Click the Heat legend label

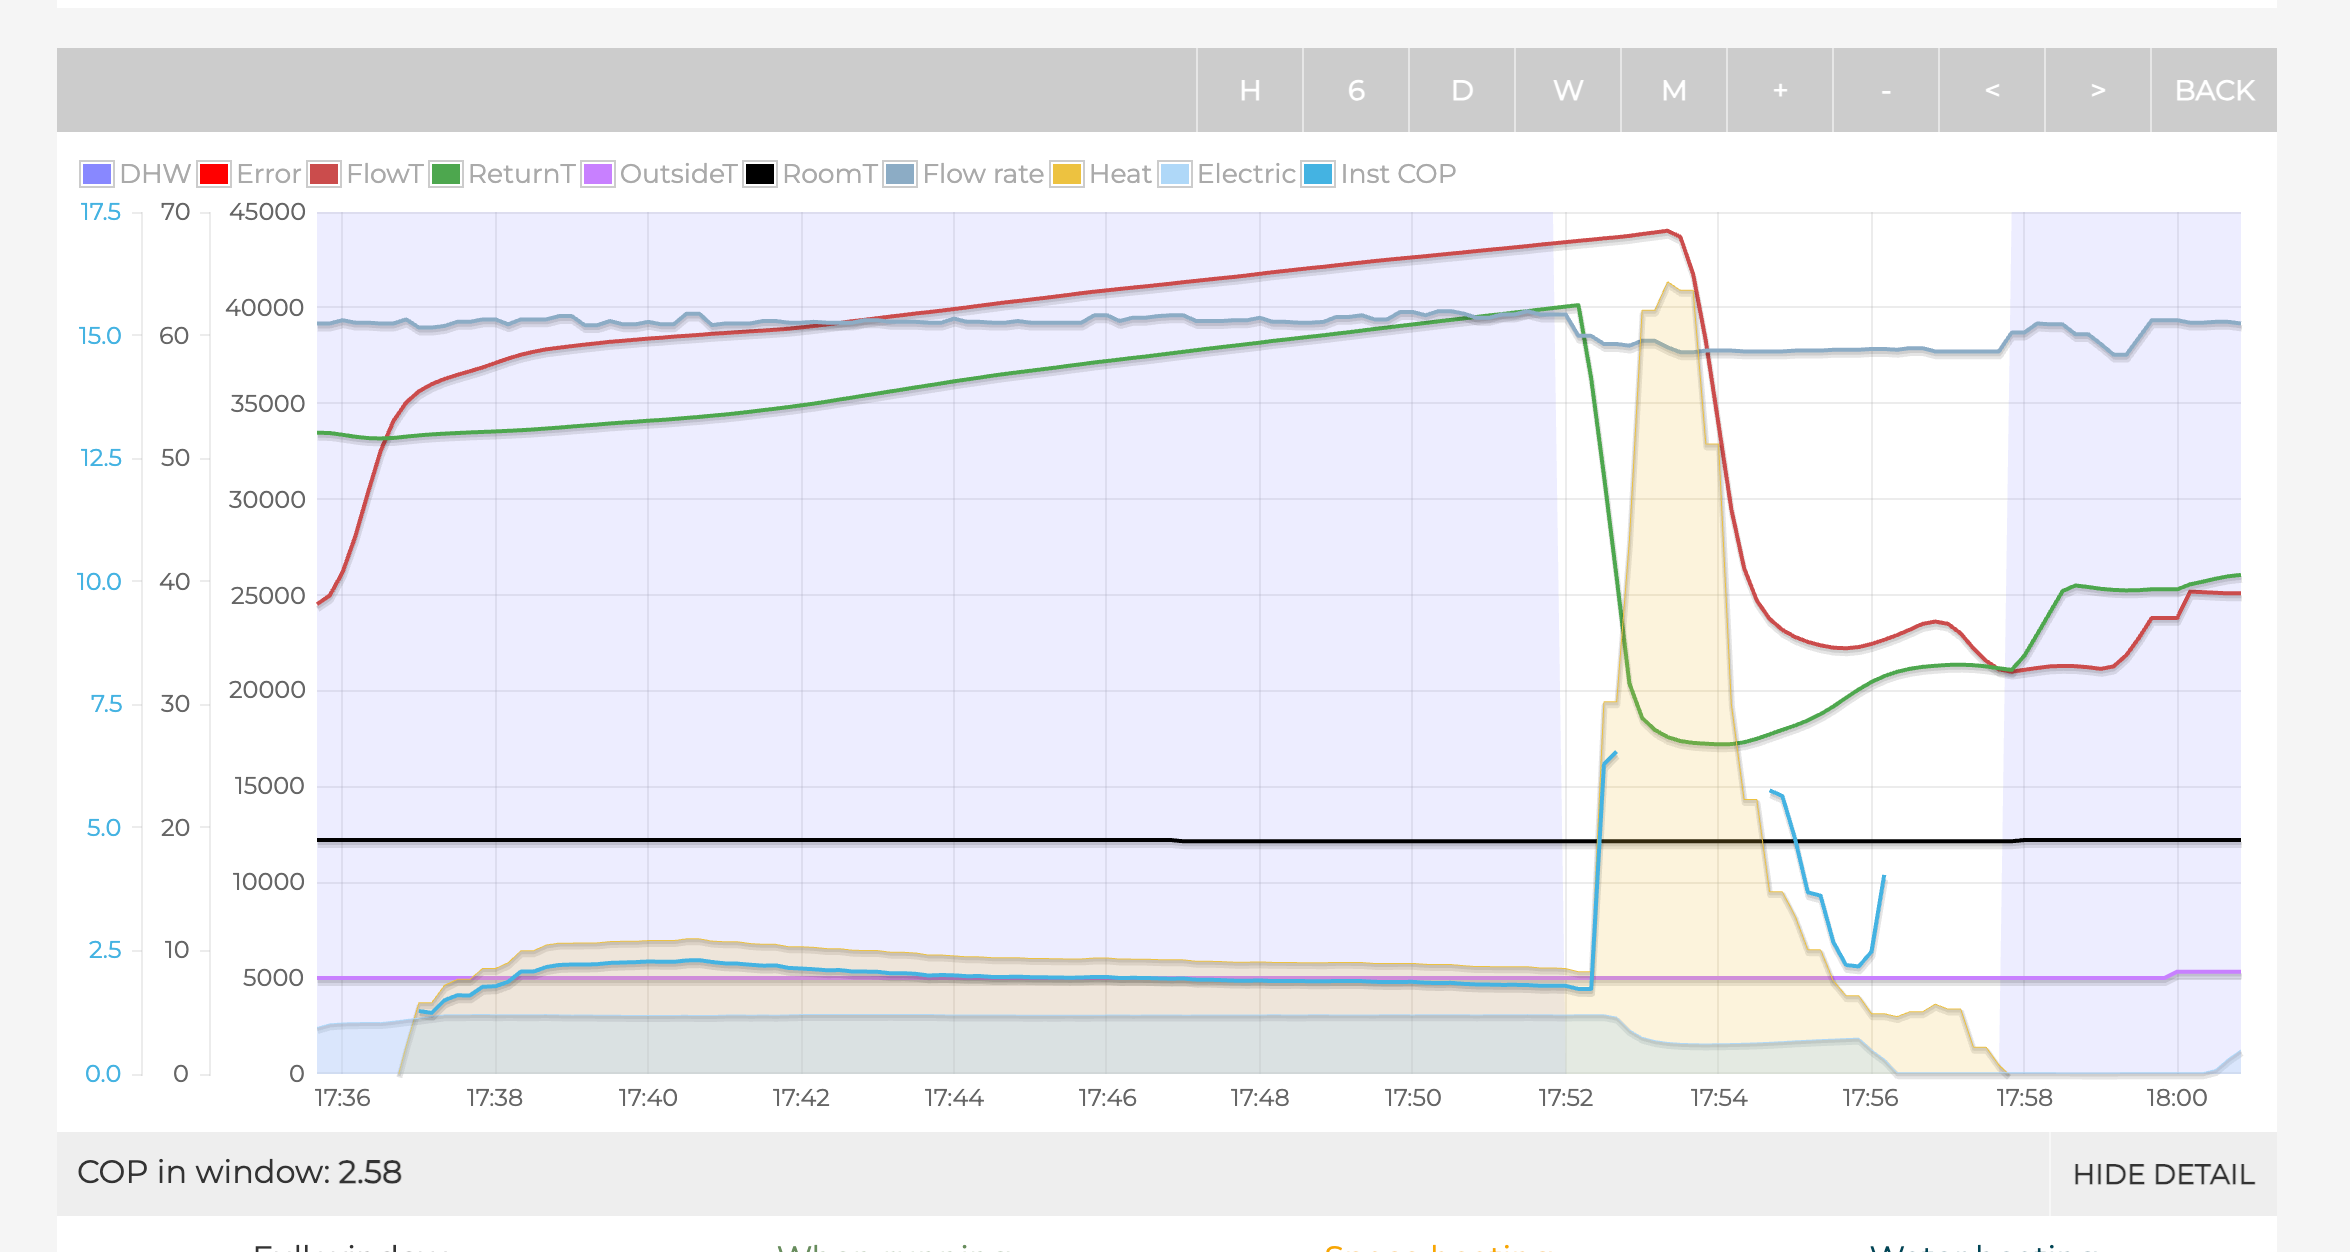[1119, 174]
